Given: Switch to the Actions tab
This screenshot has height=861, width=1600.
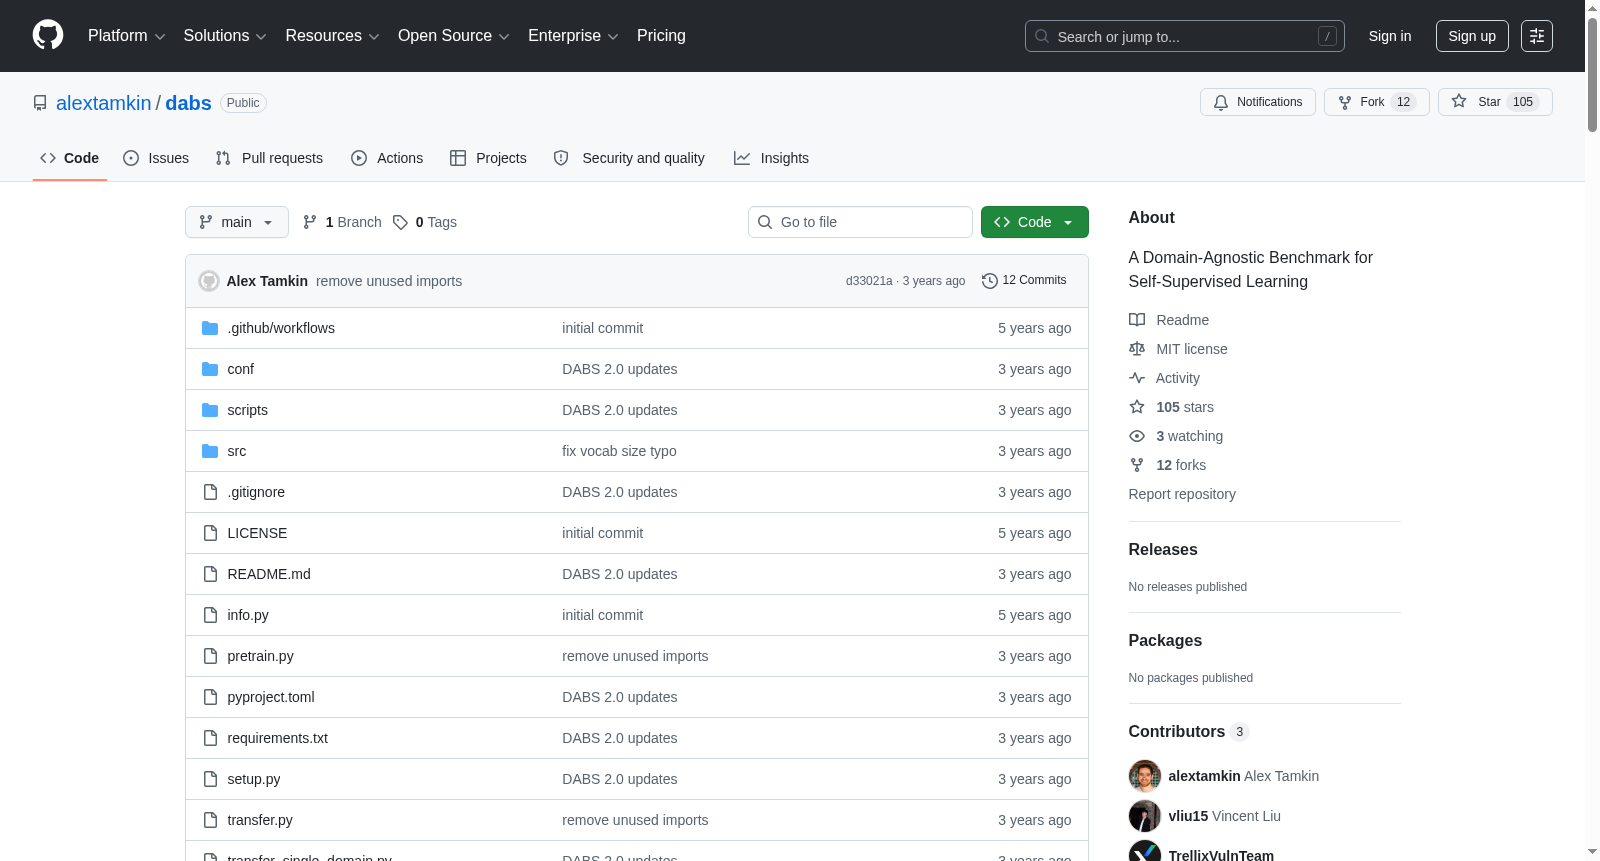Looking at the screenshot, I should (x=387, y=158).
